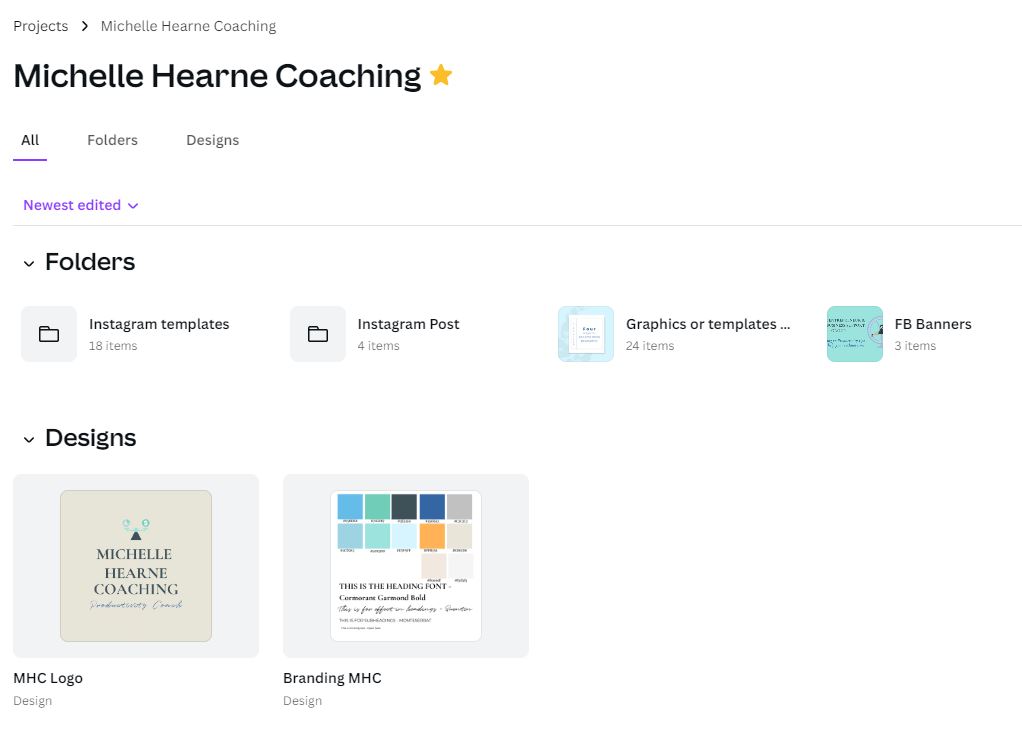Open the Branding MHC design thumbnail
Screen dimensions: 1022x735
(x=406, y=566)
